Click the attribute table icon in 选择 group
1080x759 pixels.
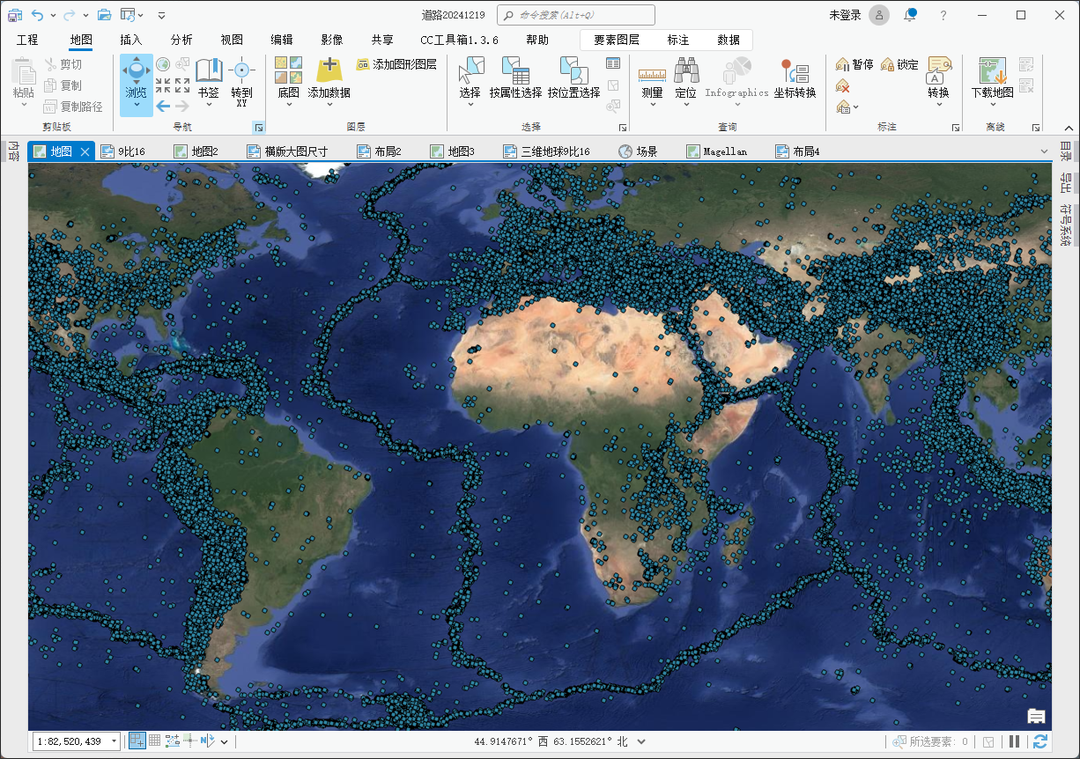pos(613,64)
